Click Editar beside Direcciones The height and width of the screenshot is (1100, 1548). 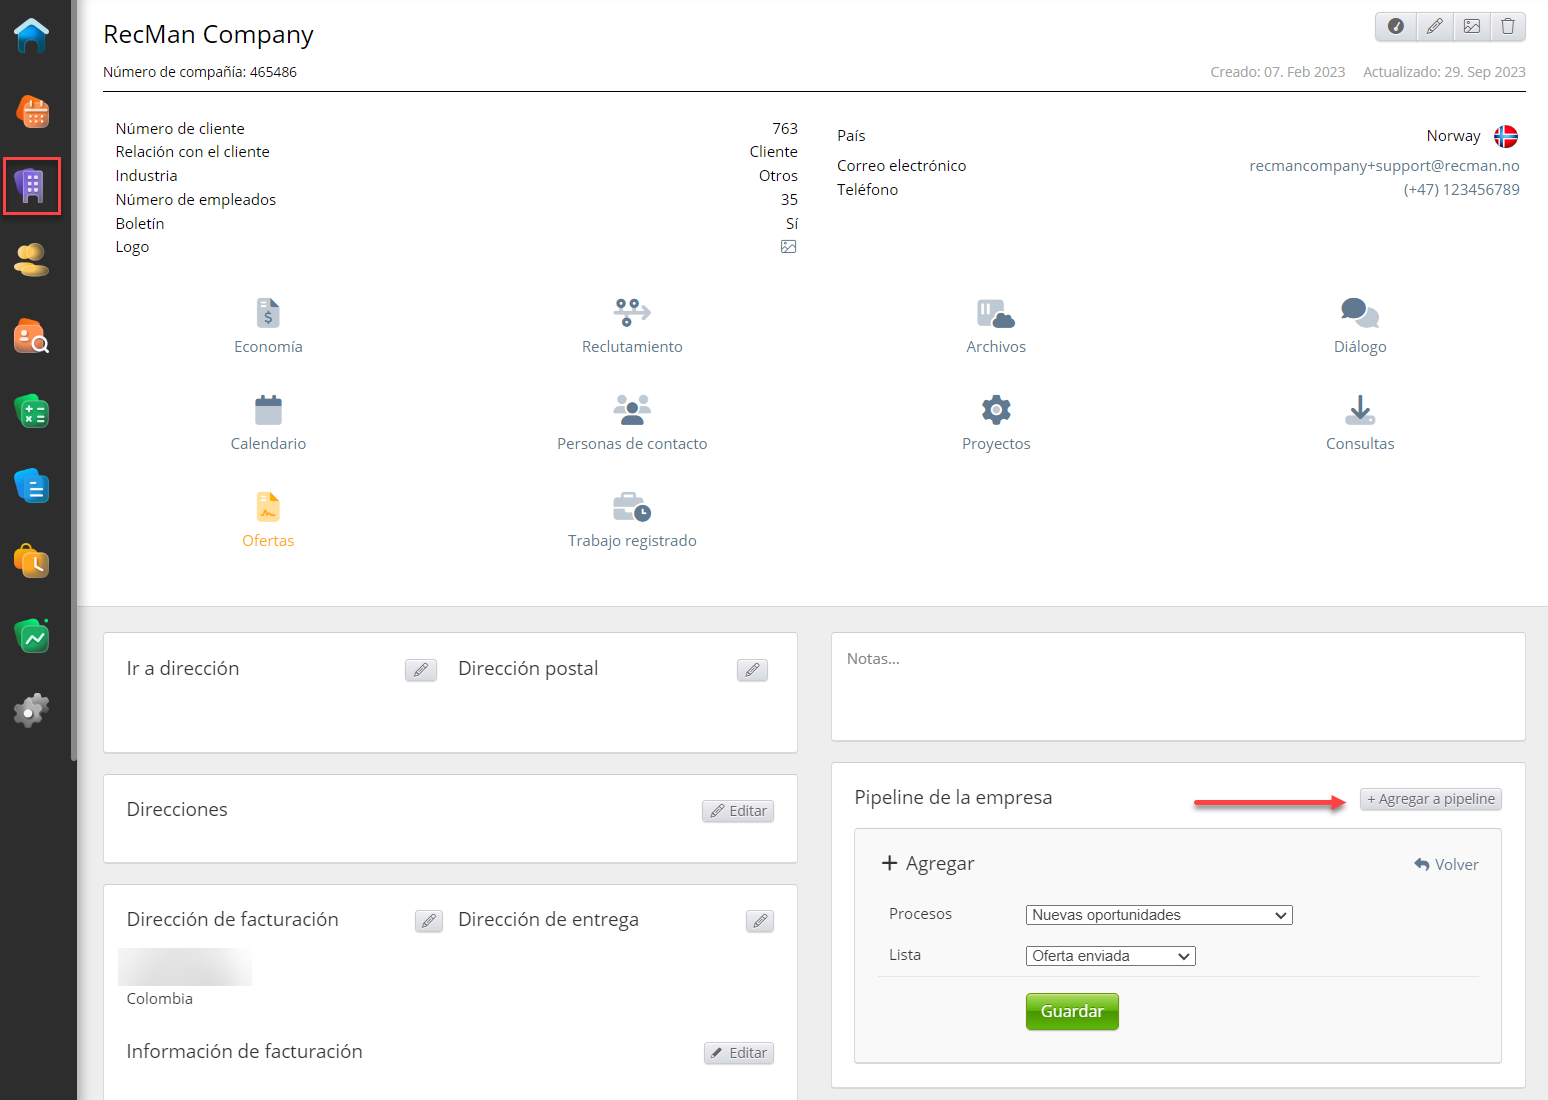(x=738, y=811)
